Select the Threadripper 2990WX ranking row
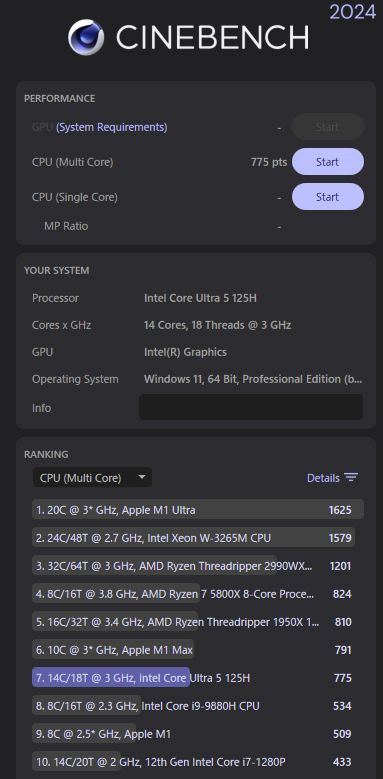383x779 pixels. (198, 565)
